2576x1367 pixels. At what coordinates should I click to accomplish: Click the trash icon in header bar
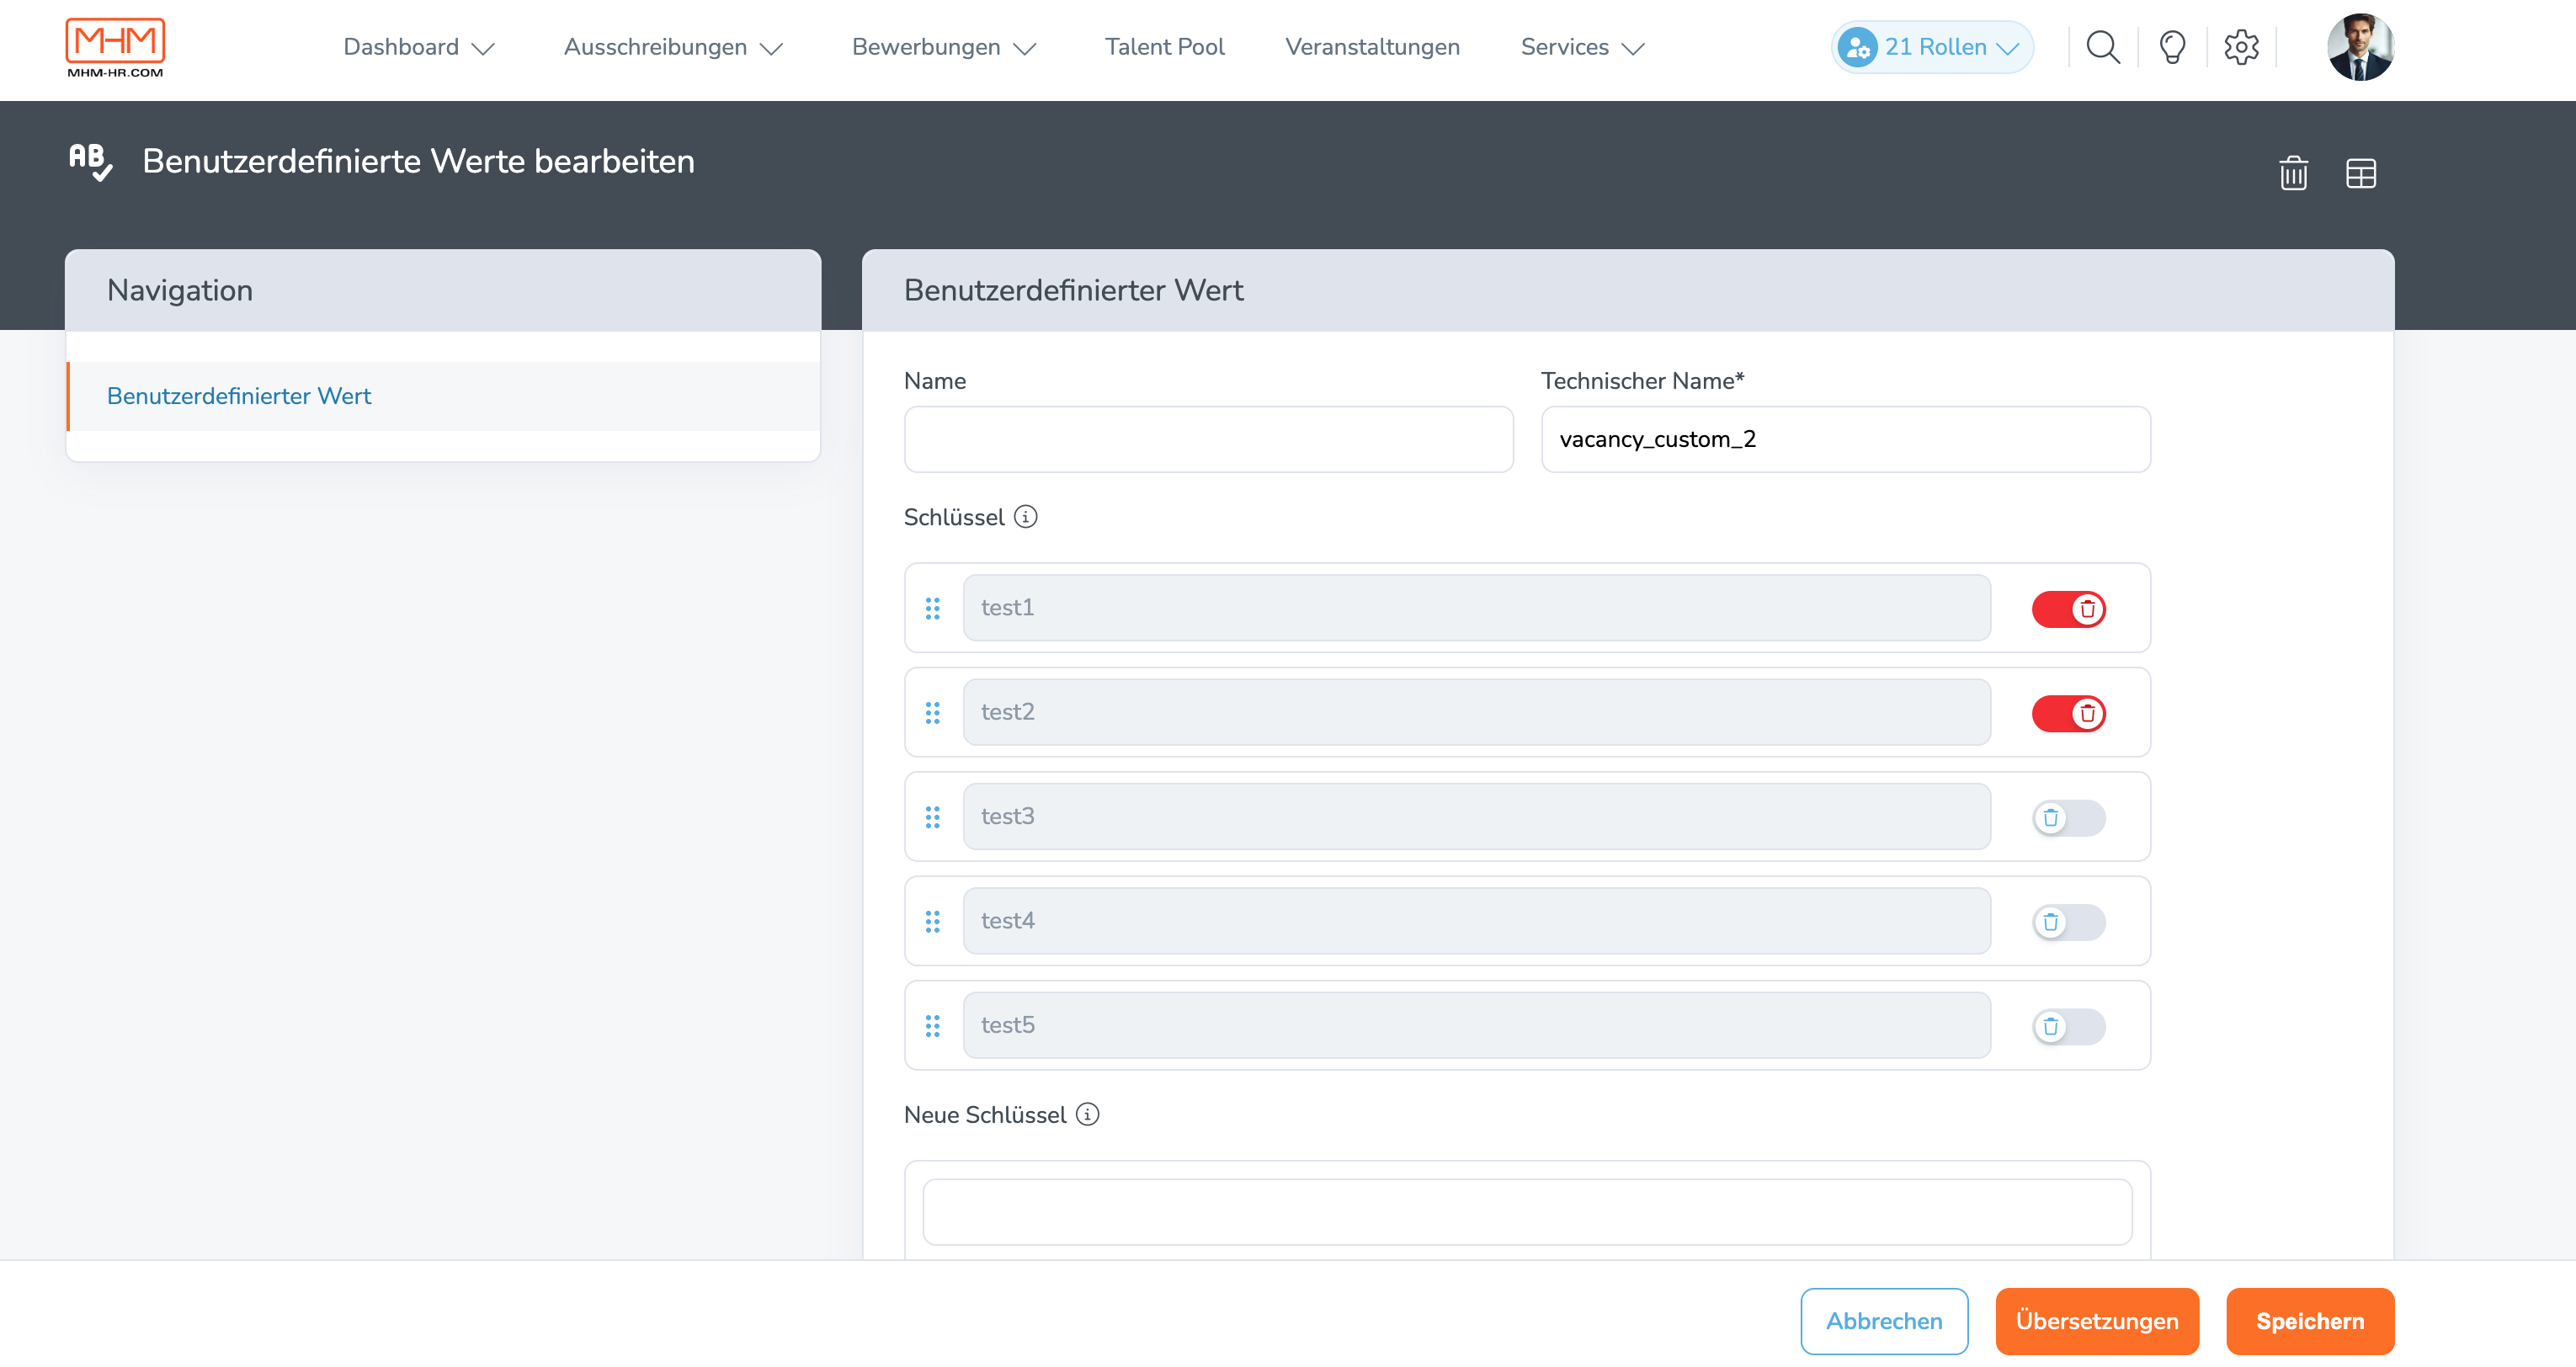click(2293, 173)
